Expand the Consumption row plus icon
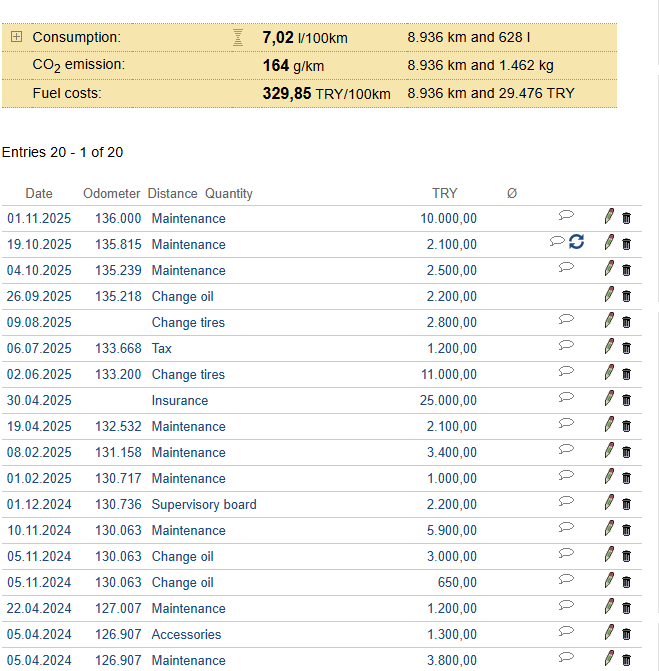The width and height of the screenshot is (659, 671). [16, 37]
